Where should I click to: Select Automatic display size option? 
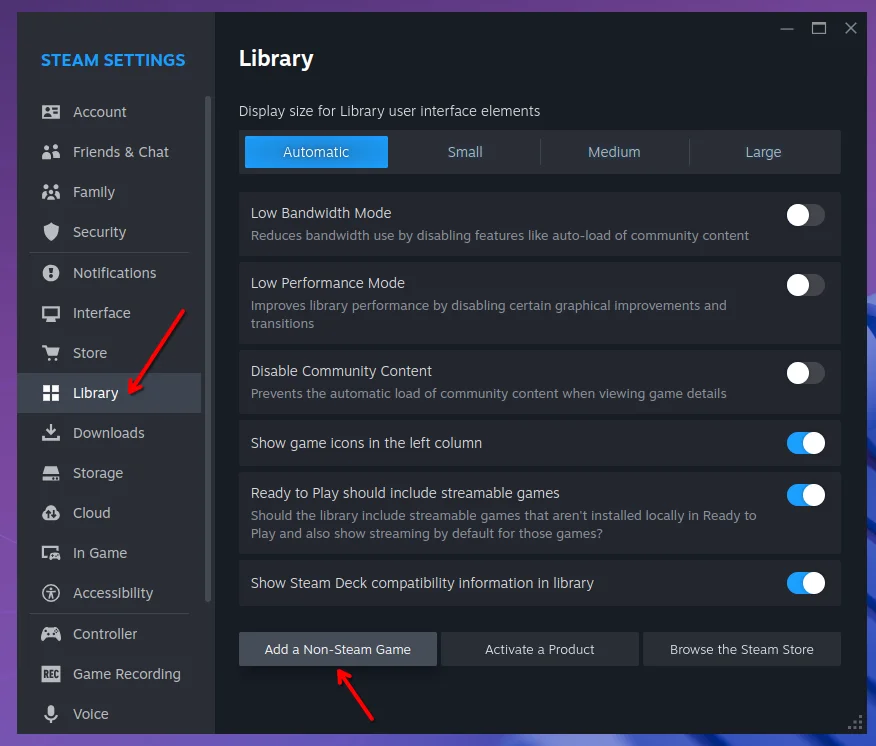(x=316, y=152)
